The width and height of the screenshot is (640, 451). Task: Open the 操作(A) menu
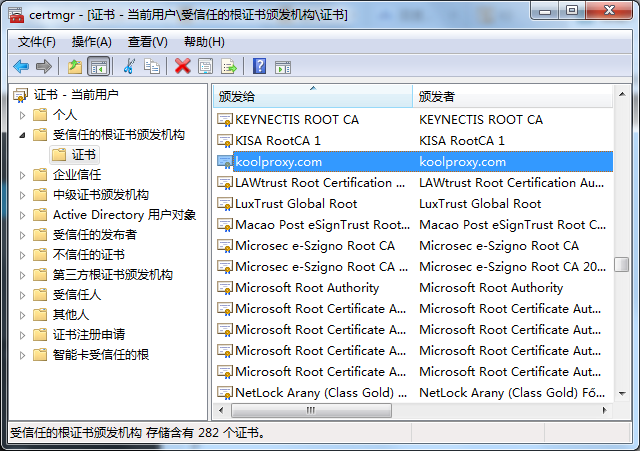click(x=92, y=42)
